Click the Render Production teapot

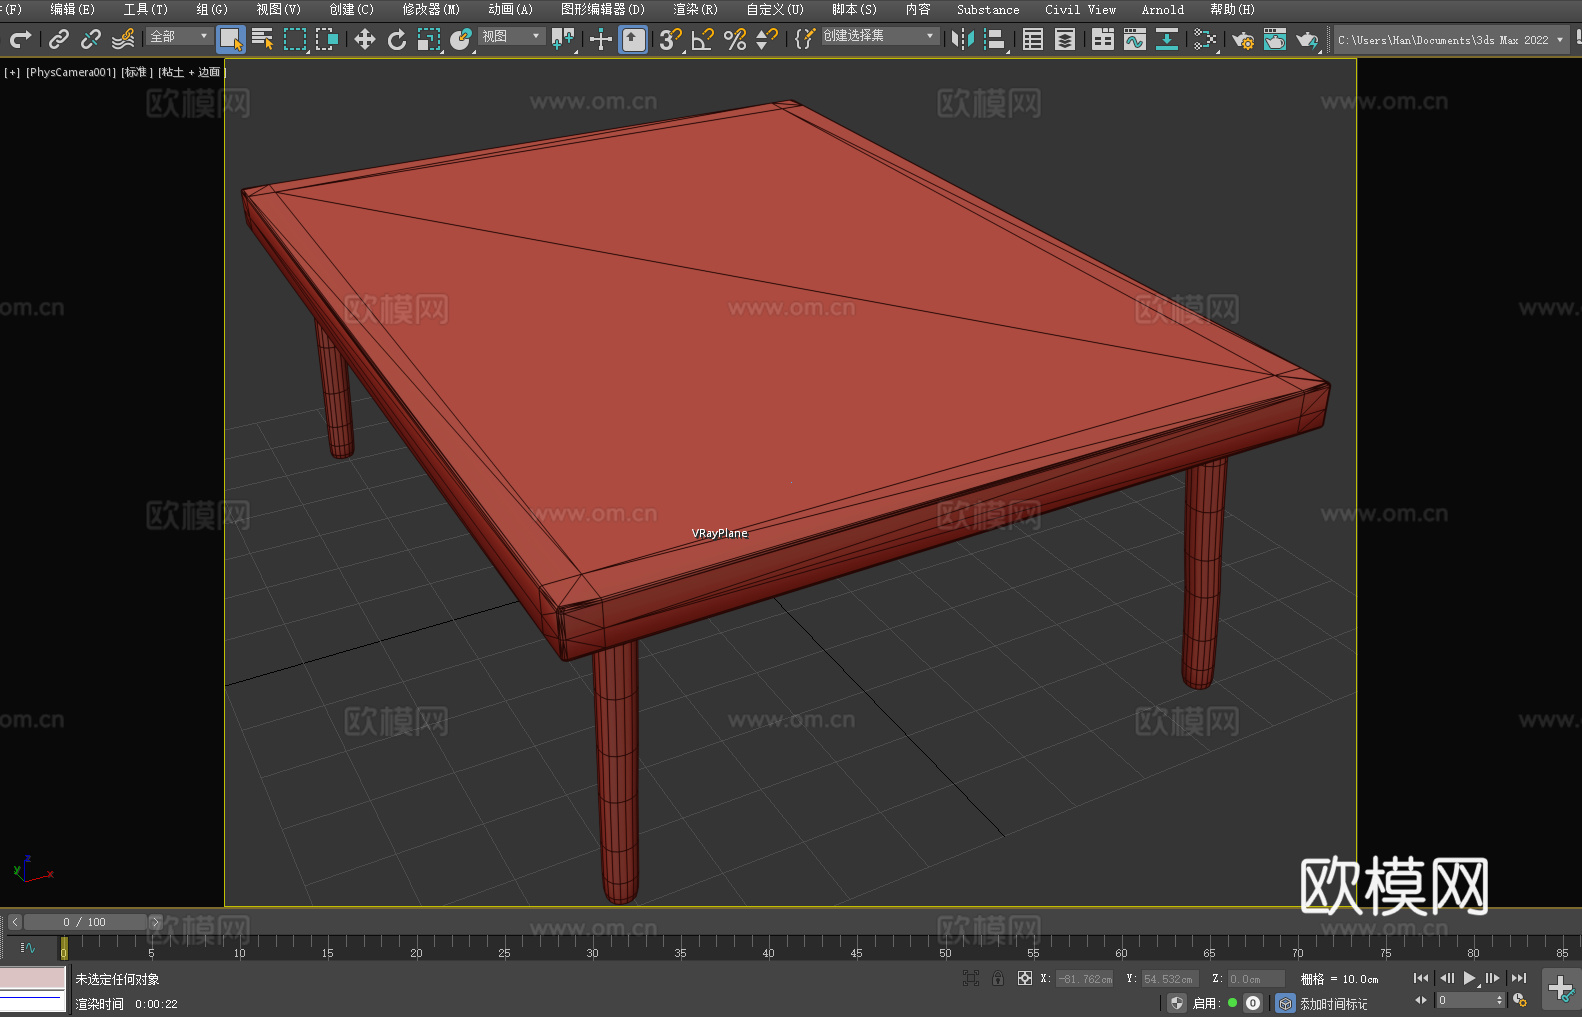tap(1307, 39)
